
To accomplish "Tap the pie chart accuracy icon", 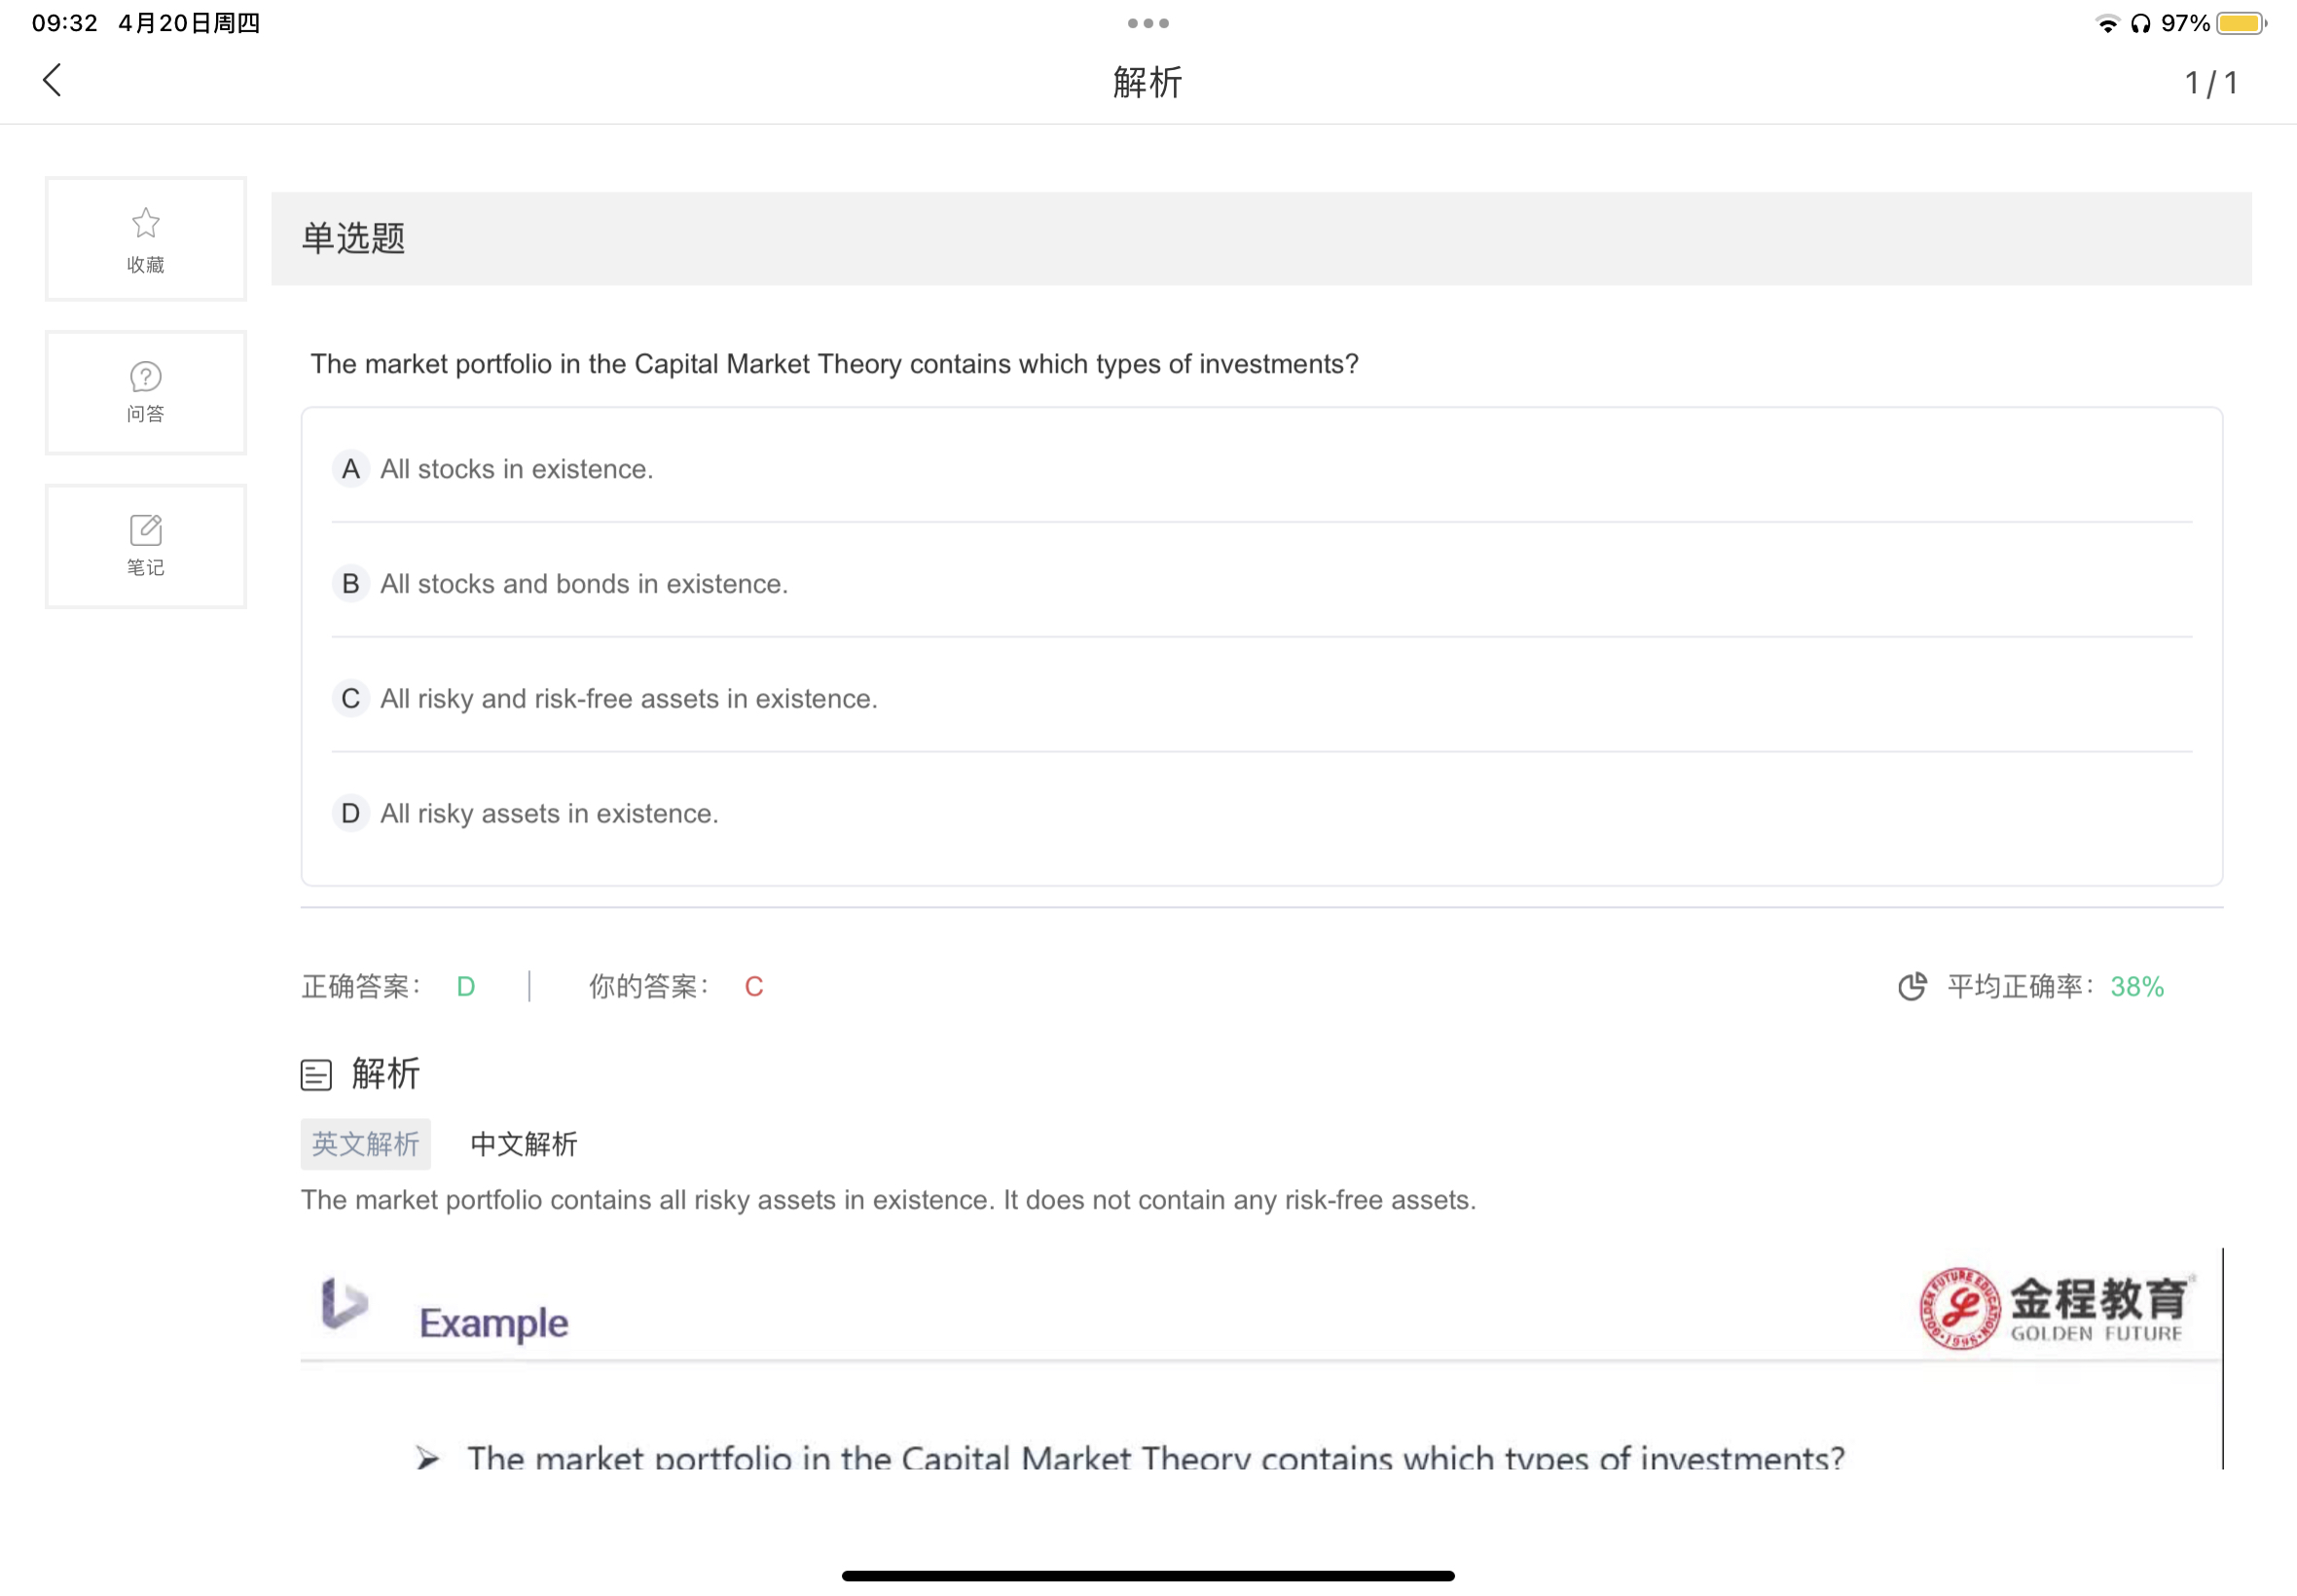I will coord(1911,987).
